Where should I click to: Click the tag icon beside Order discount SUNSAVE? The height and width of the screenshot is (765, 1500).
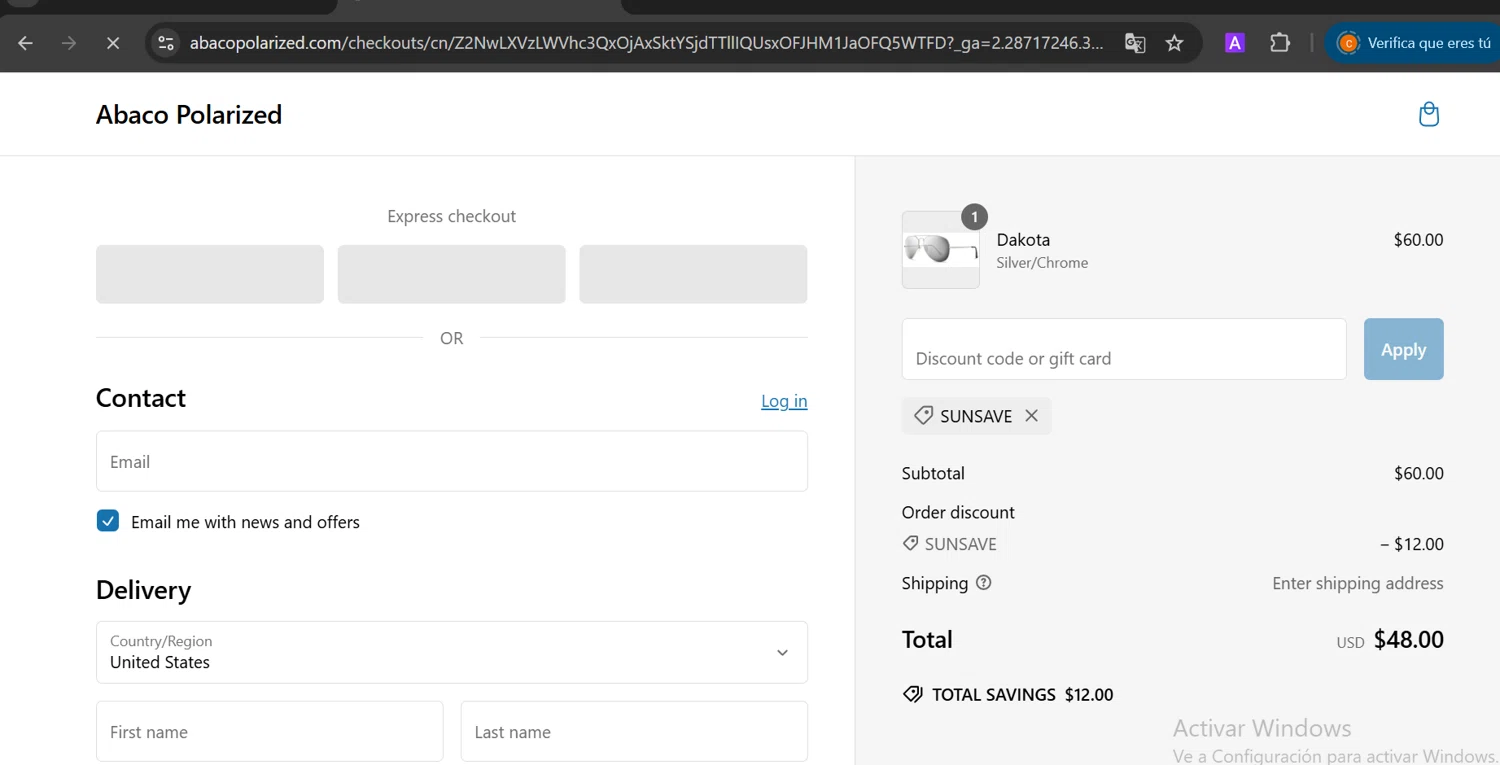910,543
